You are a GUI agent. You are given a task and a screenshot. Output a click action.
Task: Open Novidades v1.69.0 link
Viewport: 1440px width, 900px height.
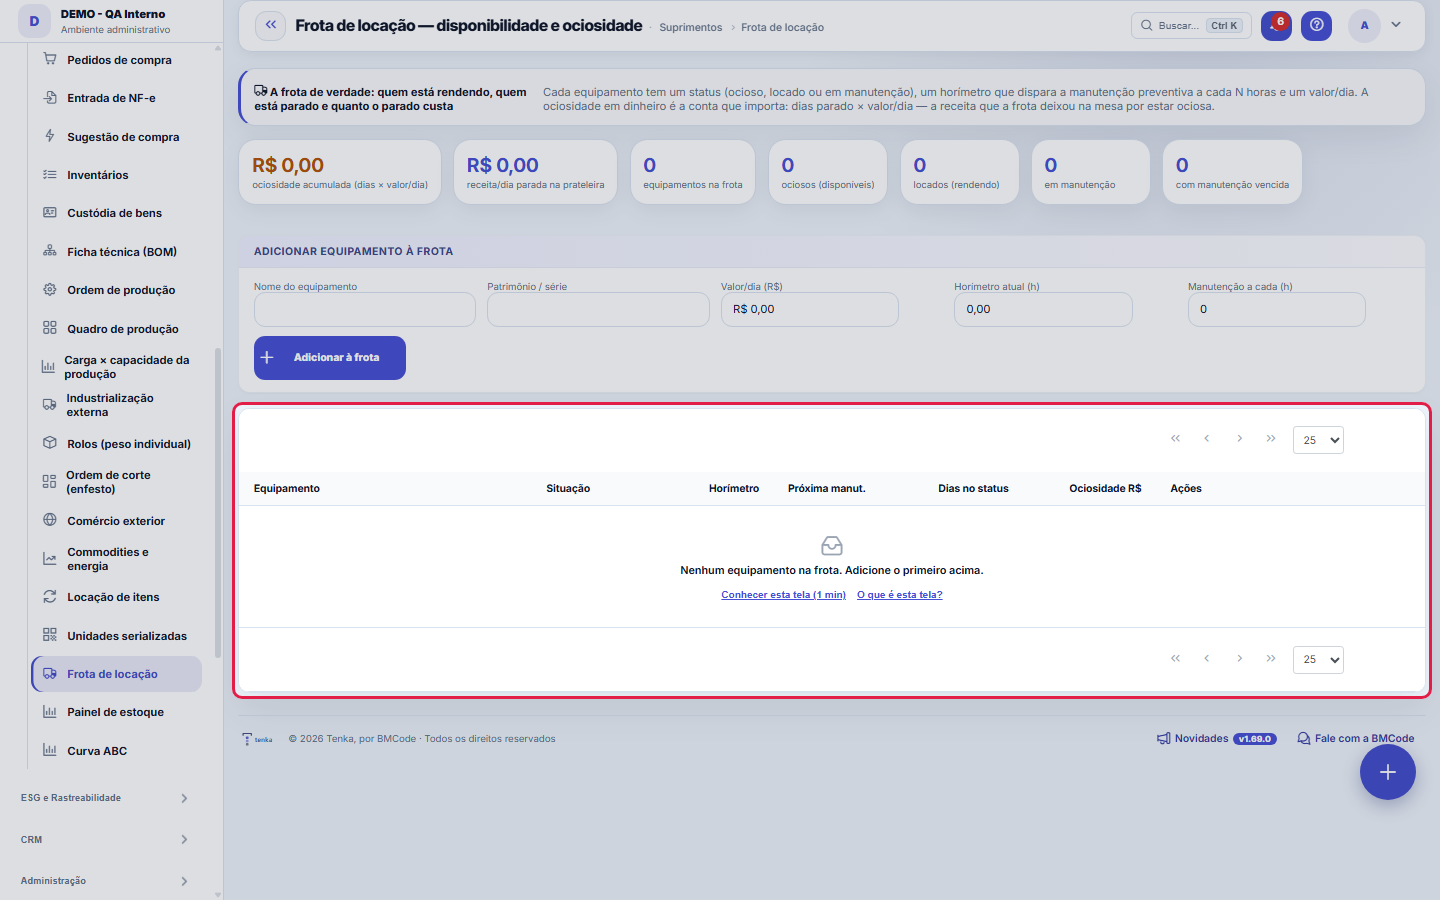1216,739
